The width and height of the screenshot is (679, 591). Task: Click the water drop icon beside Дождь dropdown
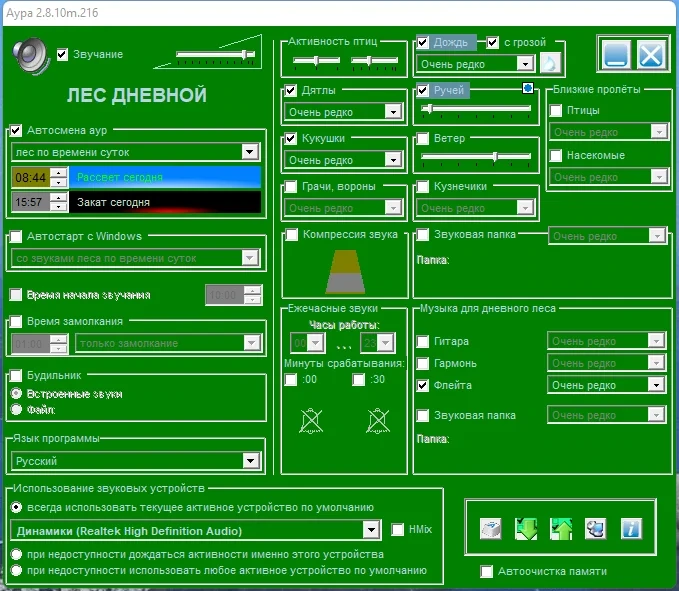(550, 64)
